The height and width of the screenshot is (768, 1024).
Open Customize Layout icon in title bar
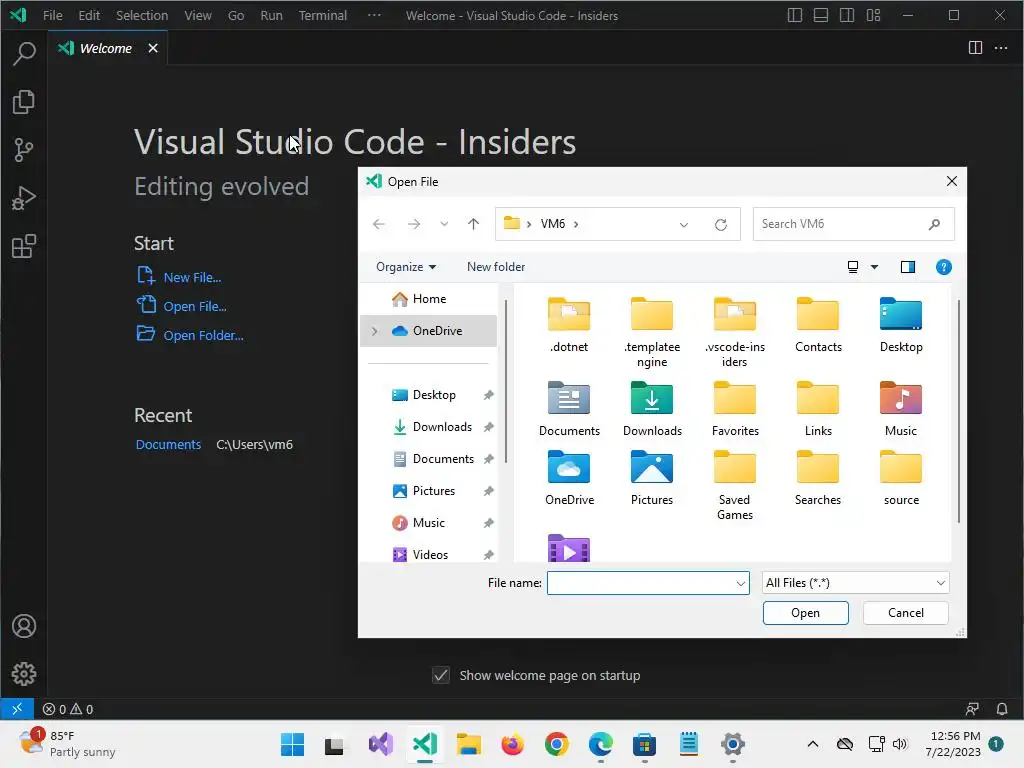(x=874, y=15)
